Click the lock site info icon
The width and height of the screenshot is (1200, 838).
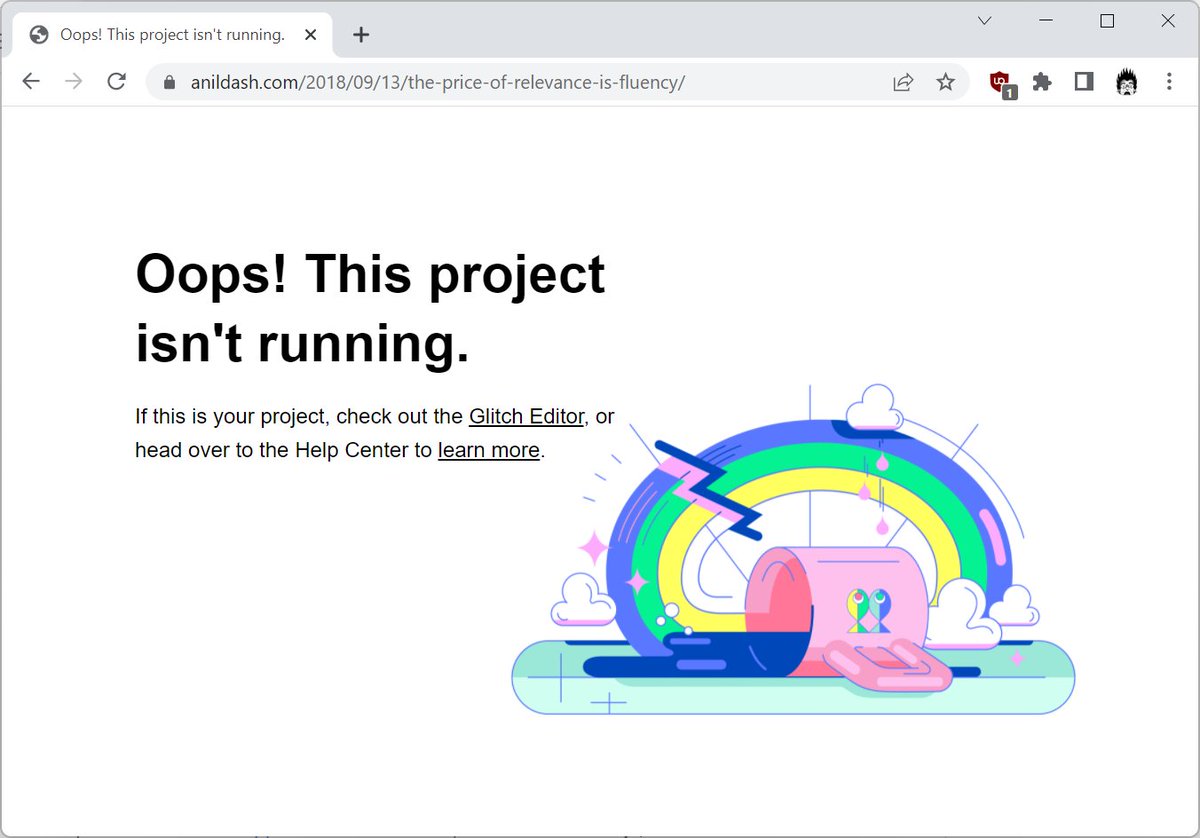168,82
